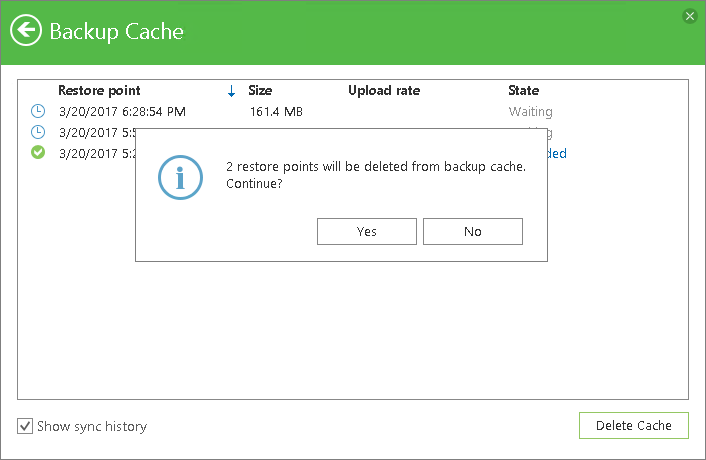Click the sort arrow in column header
The width and height of the screenshot is (706, 460).
pyautogui.click(x=231, y=91)
